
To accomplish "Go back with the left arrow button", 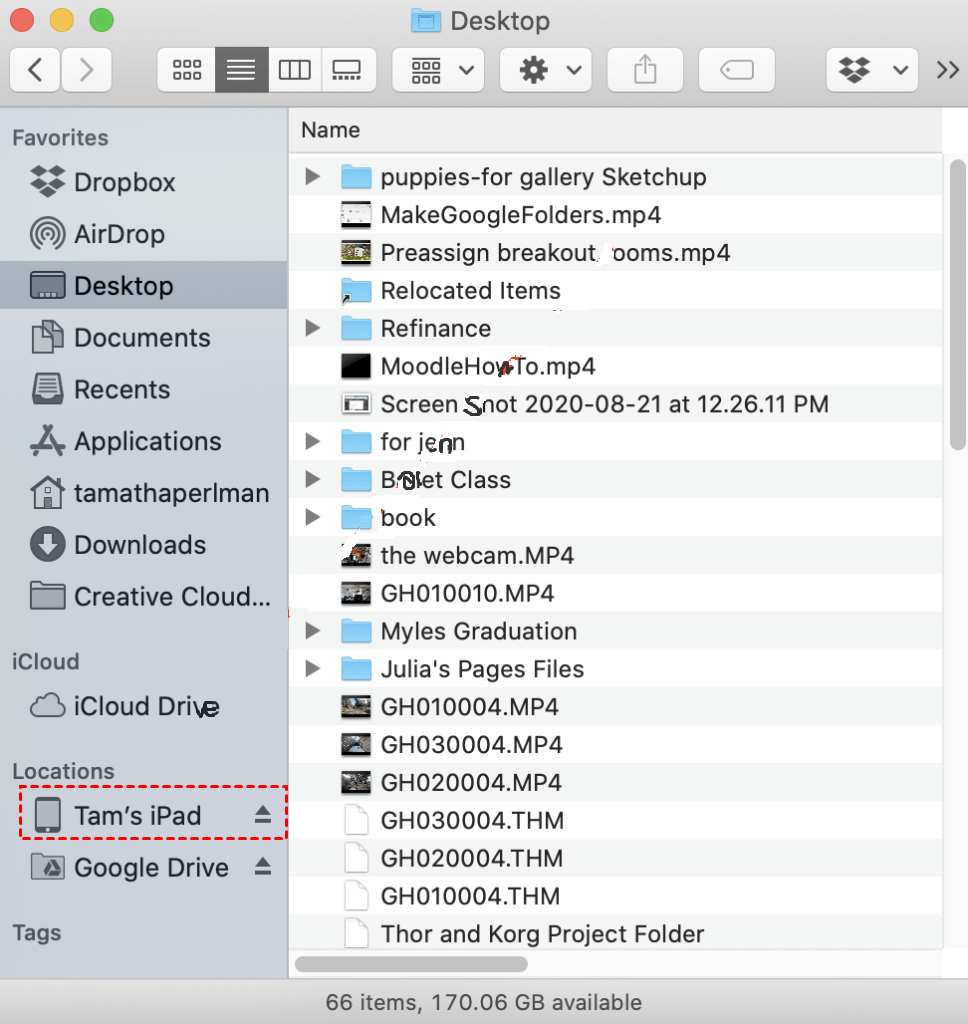I will click(x=35, y=70).
